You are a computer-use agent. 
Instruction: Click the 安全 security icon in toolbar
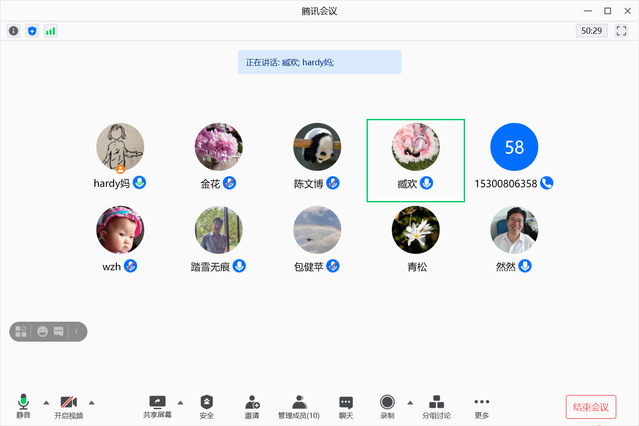tap(207, 405)
